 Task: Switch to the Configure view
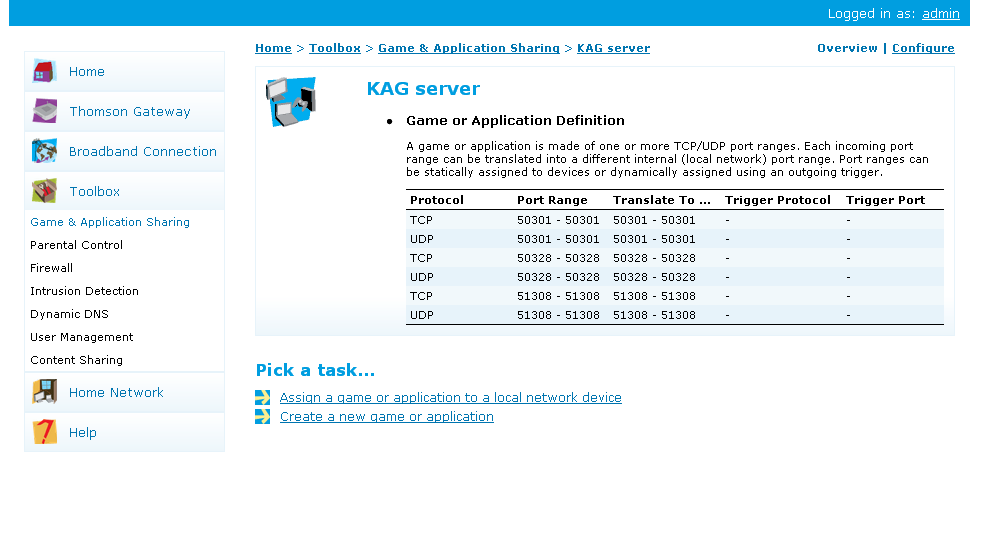pos(922,48)
